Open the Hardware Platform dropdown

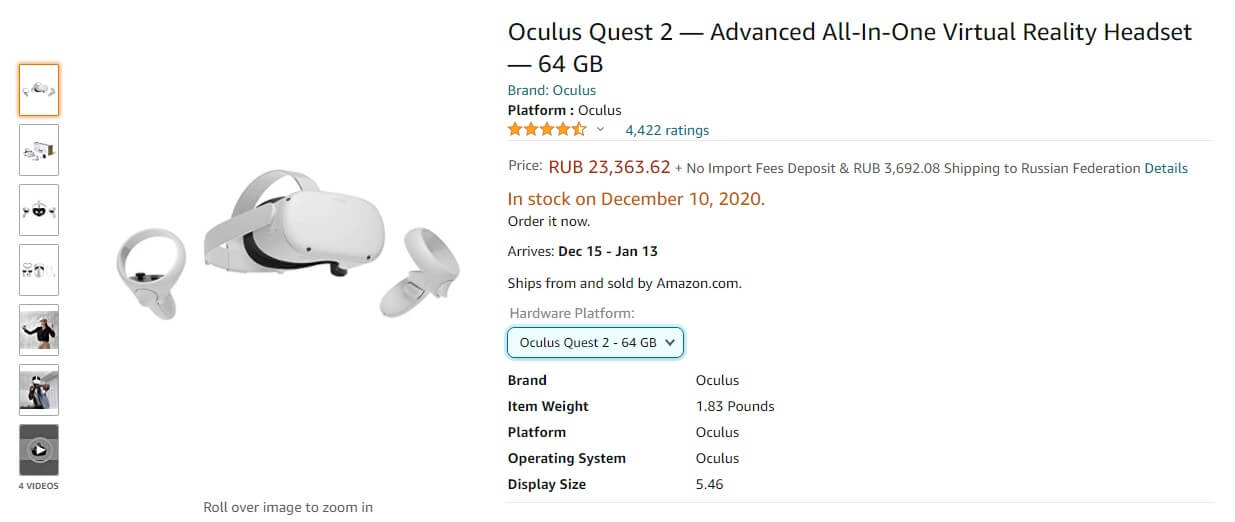(595, 342)
